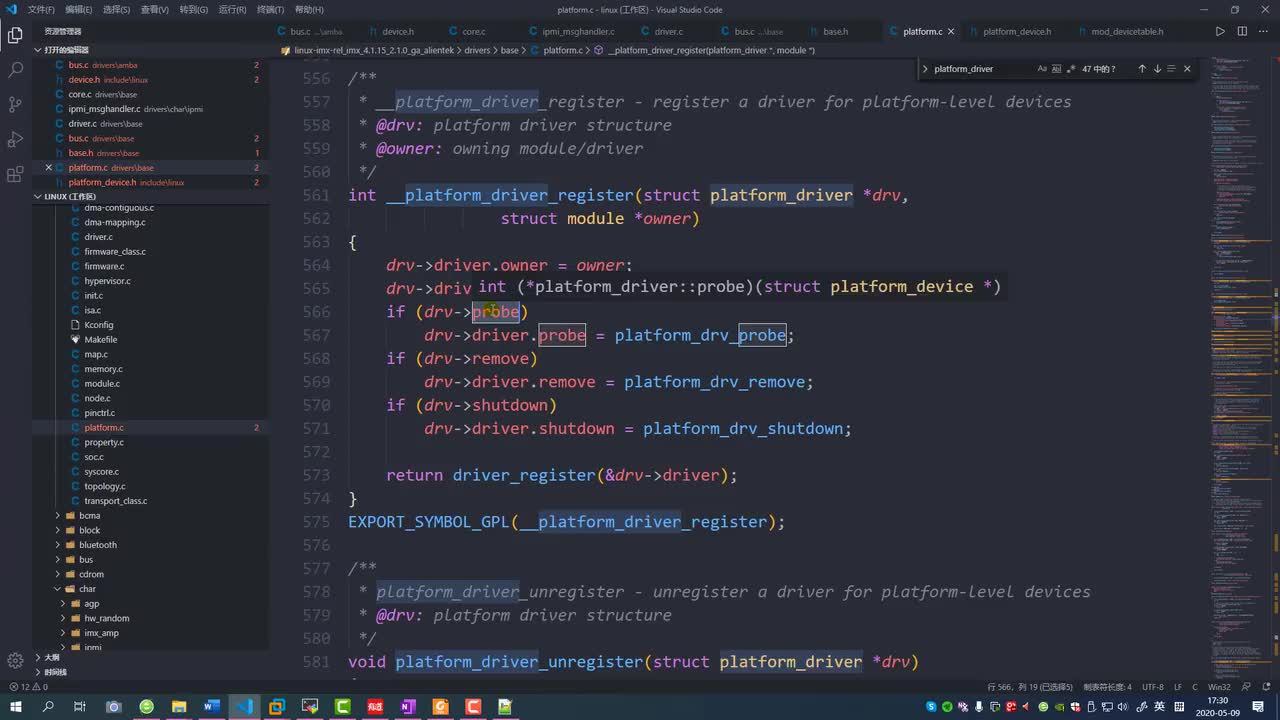Open the Manage gear menu
The width and height of the screenshot is (1280, 720).
point(15,660)
